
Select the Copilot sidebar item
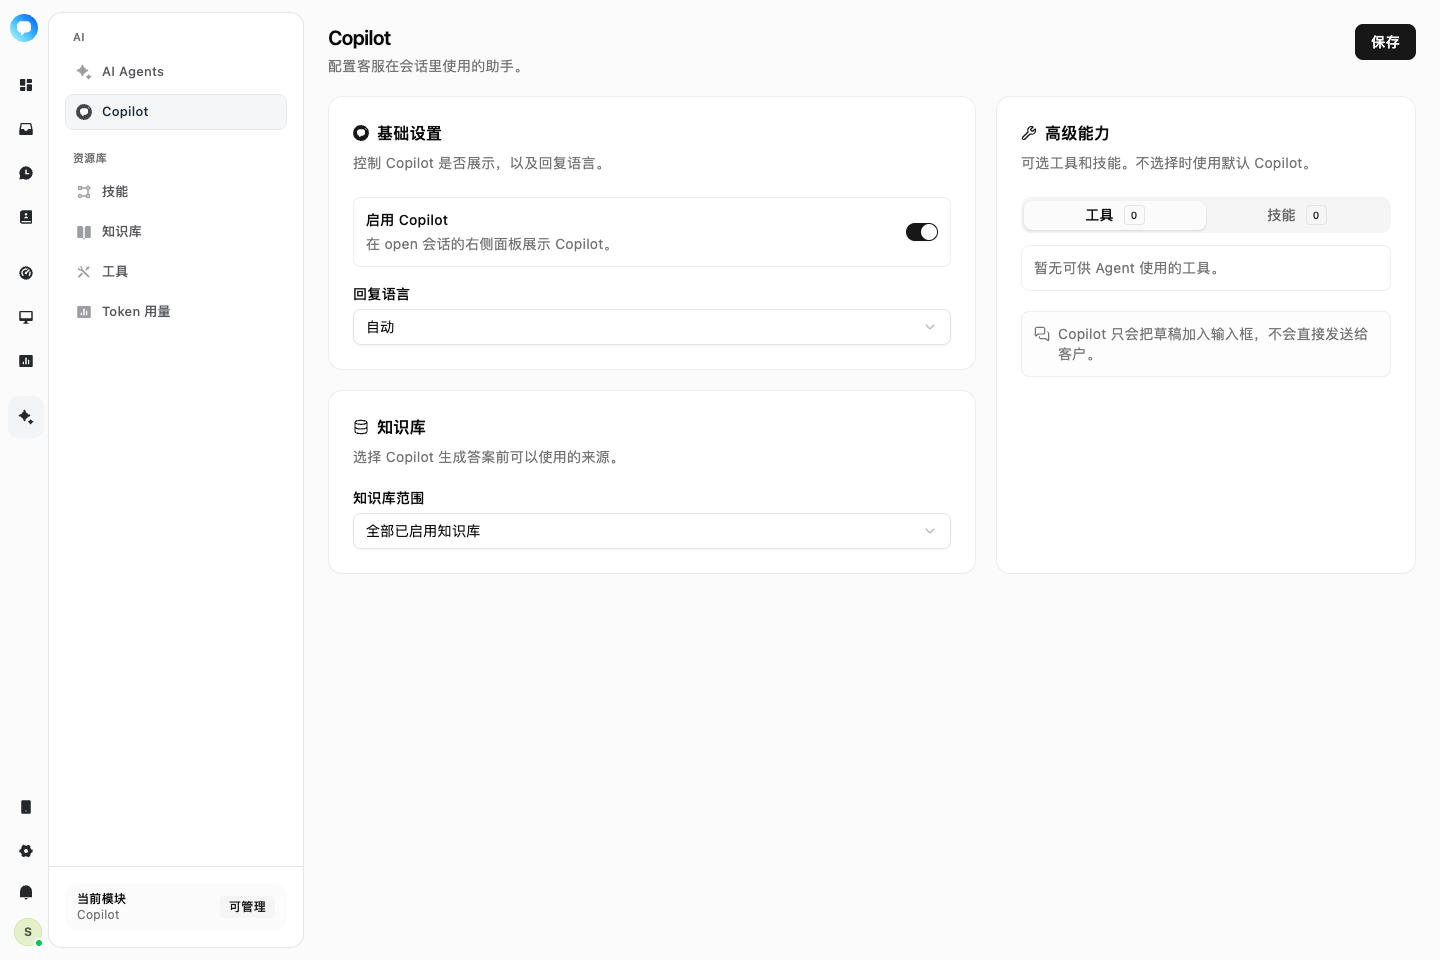tap(176, 112)
